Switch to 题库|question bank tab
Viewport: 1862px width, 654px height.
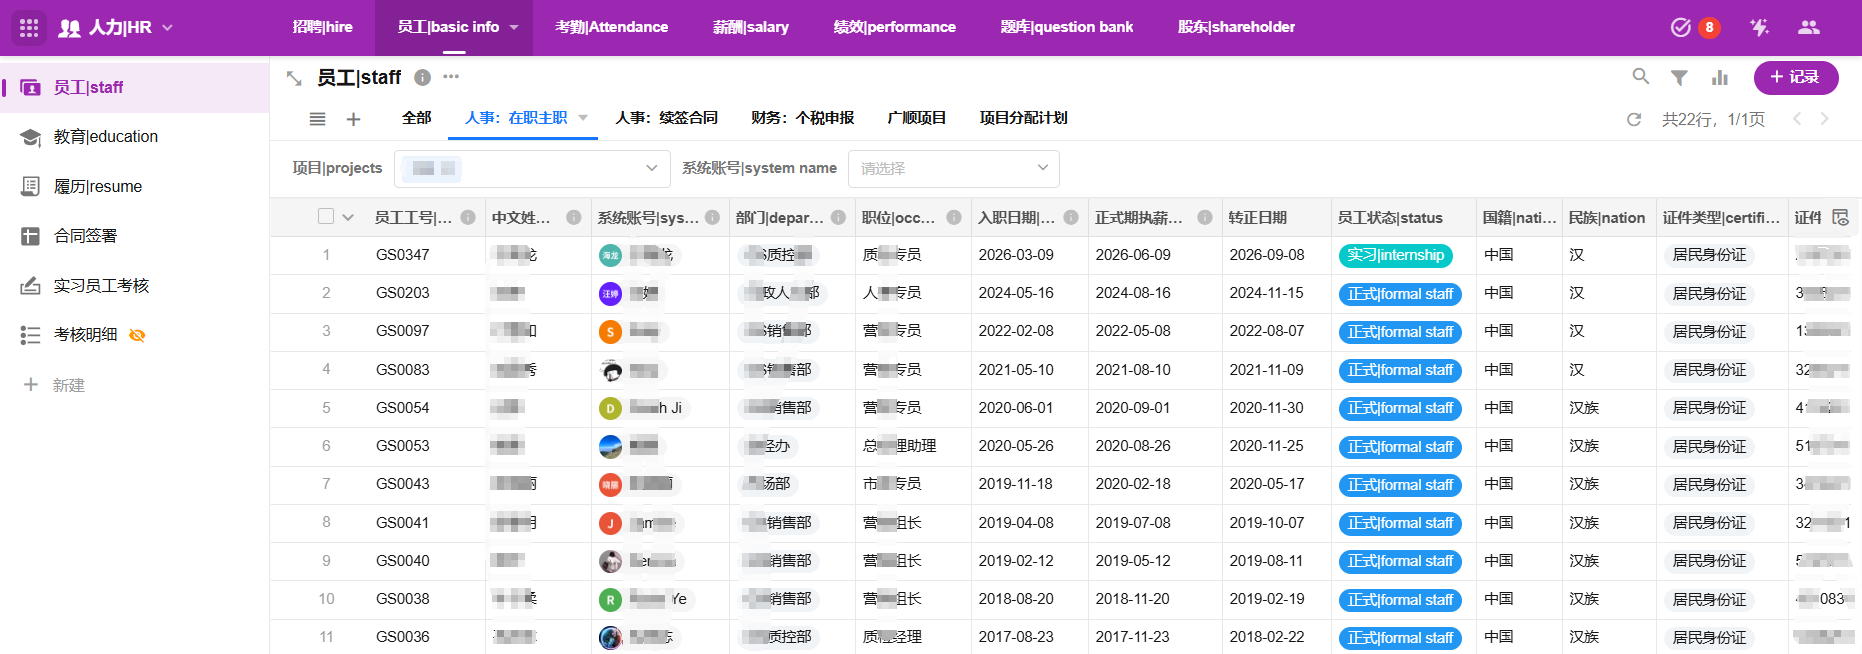1066,27
